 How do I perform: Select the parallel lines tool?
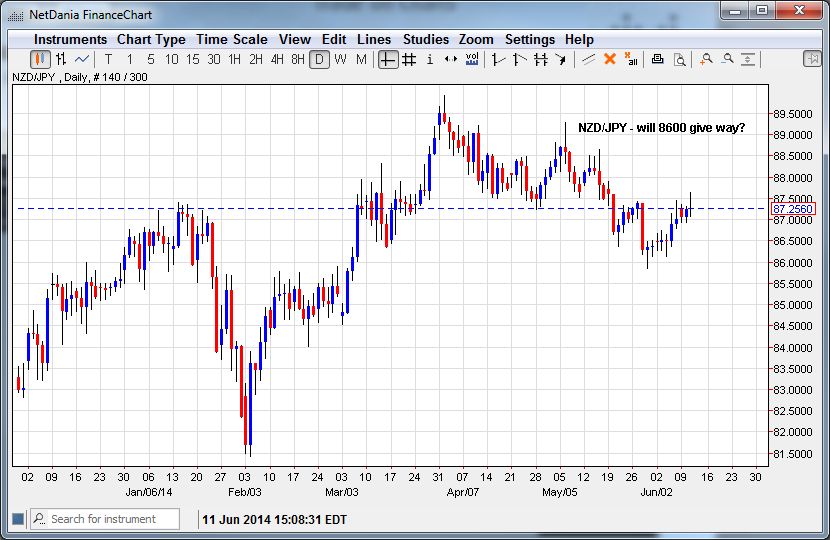point(589,59)
